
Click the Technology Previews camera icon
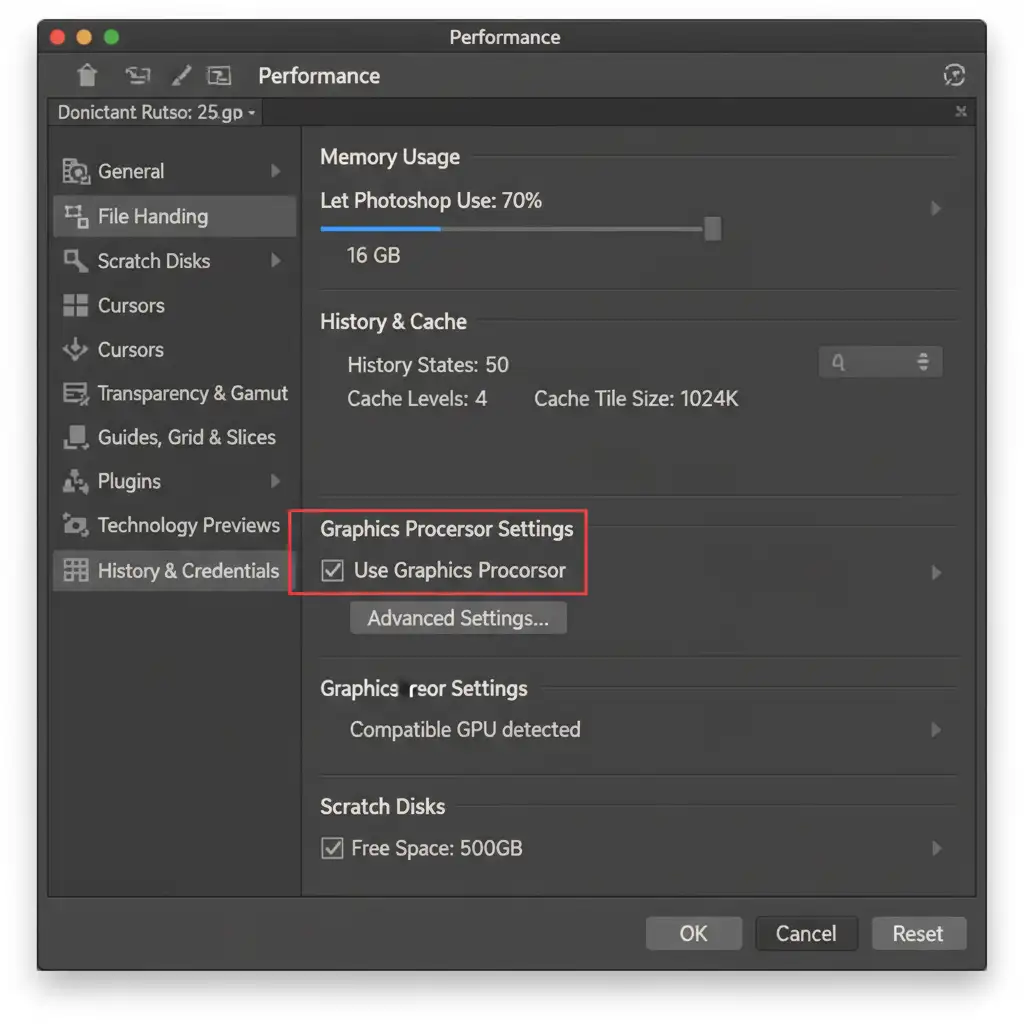[75, 526]
